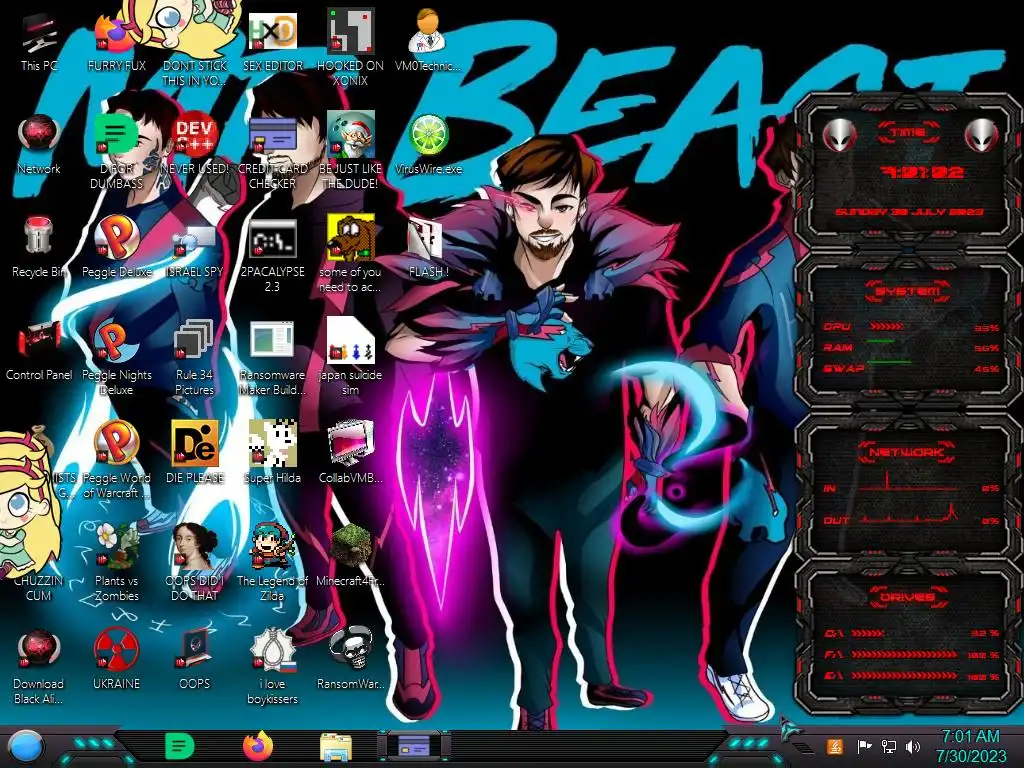Click the CPU usage bar in System widget
The height and width of the screenshot is (768, 1024).
886,327
